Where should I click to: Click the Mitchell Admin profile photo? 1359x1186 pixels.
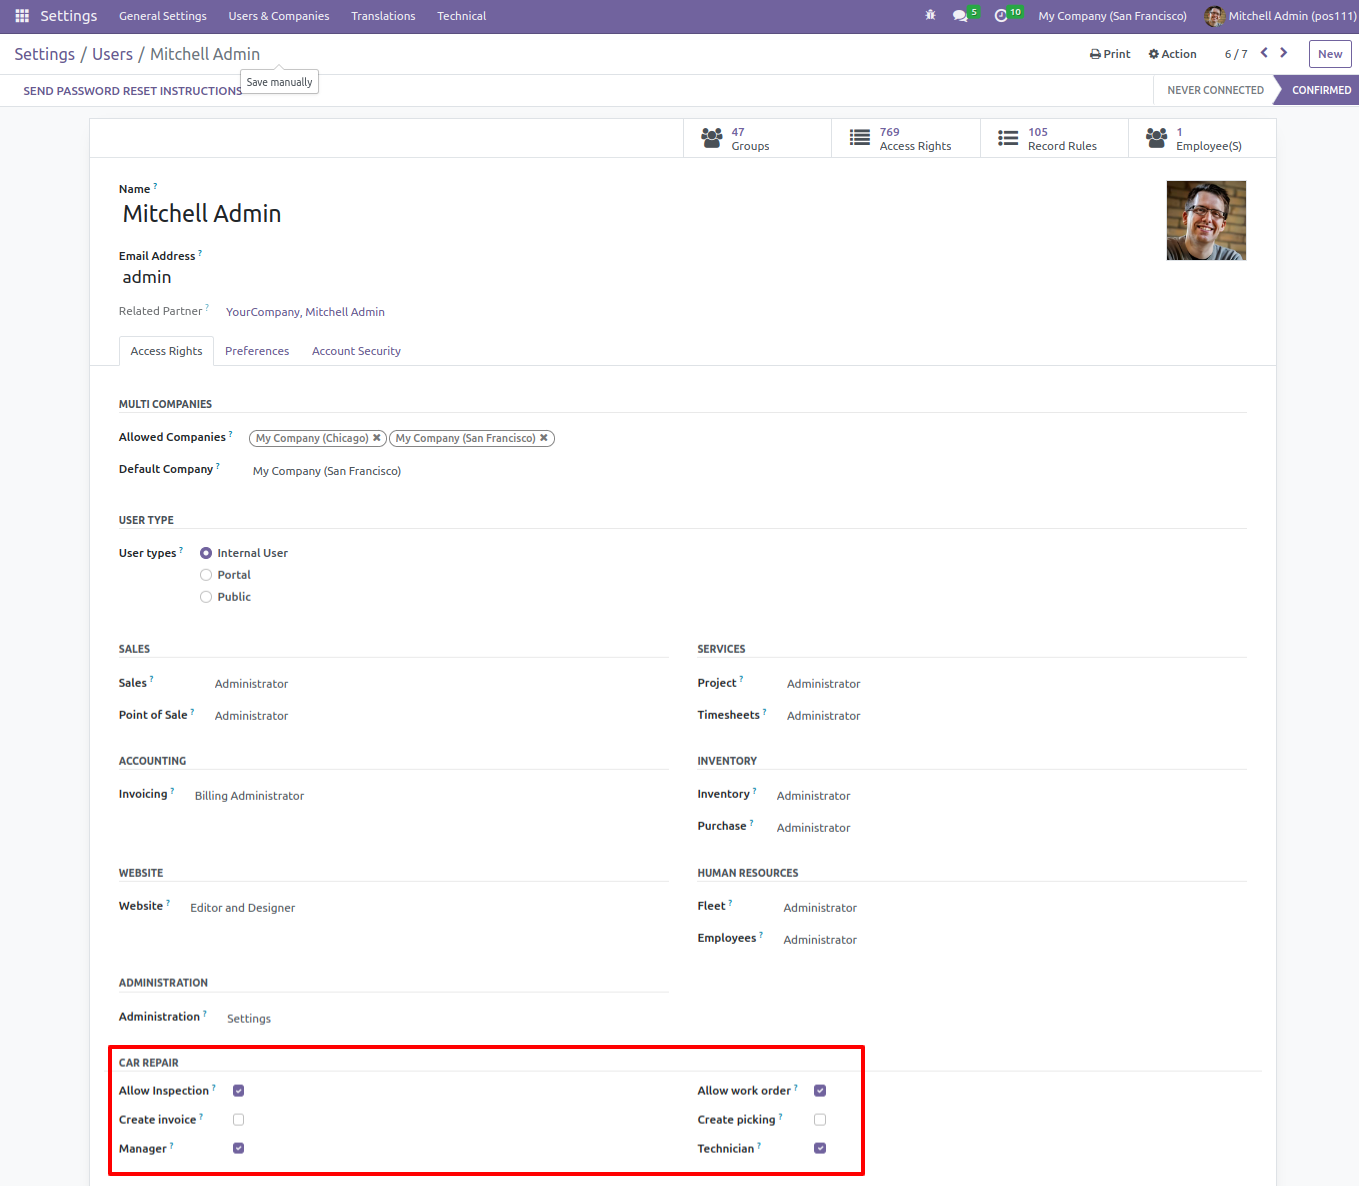(1206, 220)
